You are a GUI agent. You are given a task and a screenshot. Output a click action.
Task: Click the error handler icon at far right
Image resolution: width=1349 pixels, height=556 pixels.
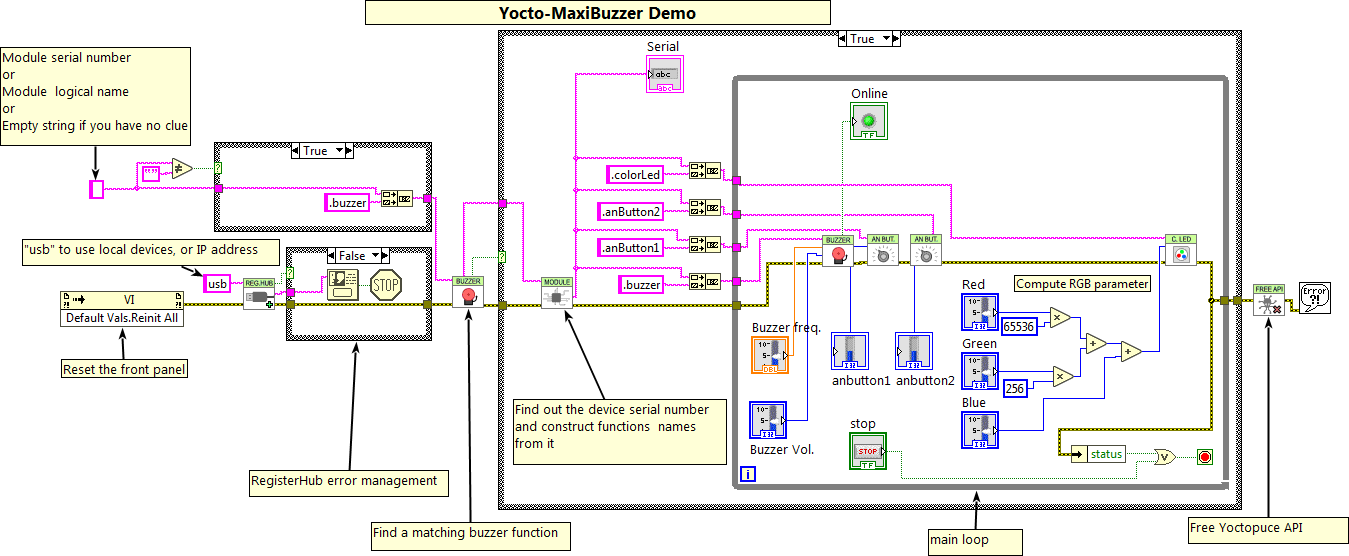click(x=1313, y=297)
